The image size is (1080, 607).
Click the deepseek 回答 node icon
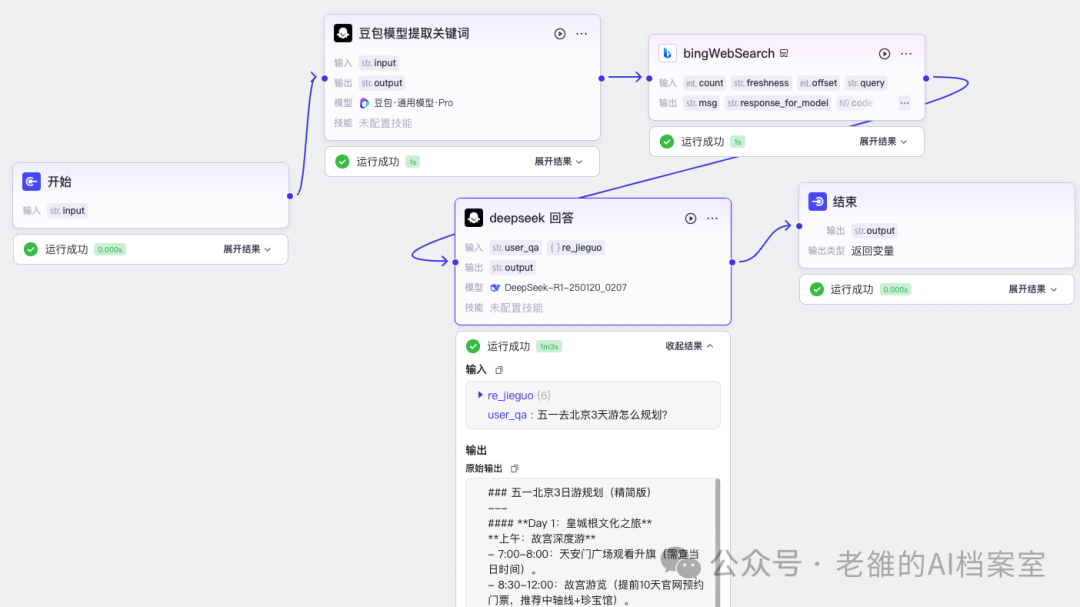(x=474, y=218)
